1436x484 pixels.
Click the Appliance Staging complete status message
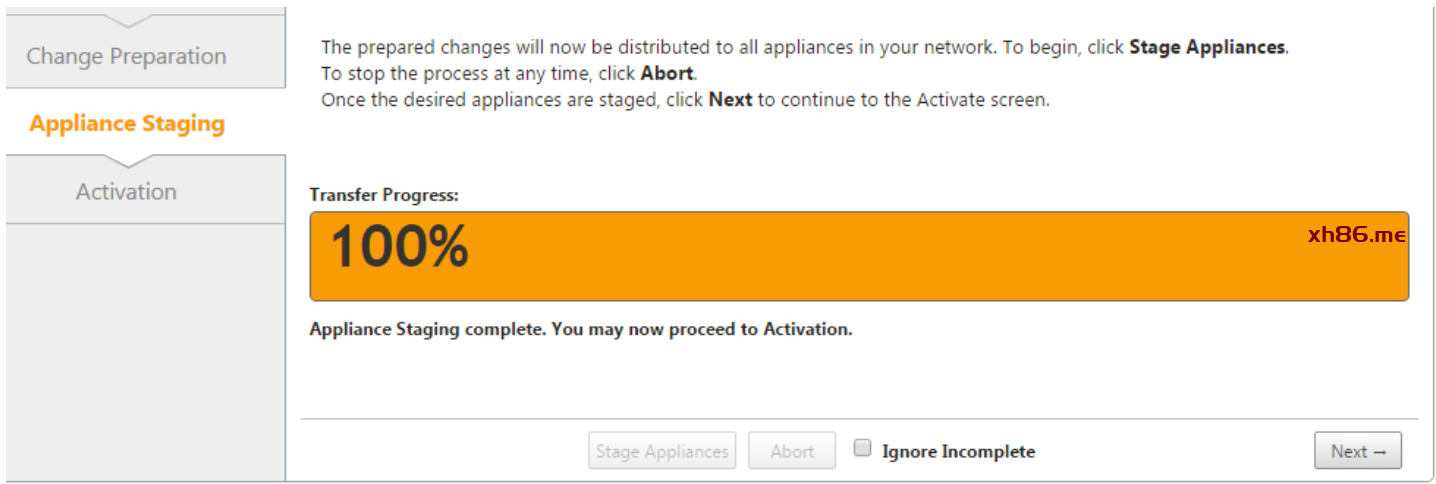[x=581, y=329]
